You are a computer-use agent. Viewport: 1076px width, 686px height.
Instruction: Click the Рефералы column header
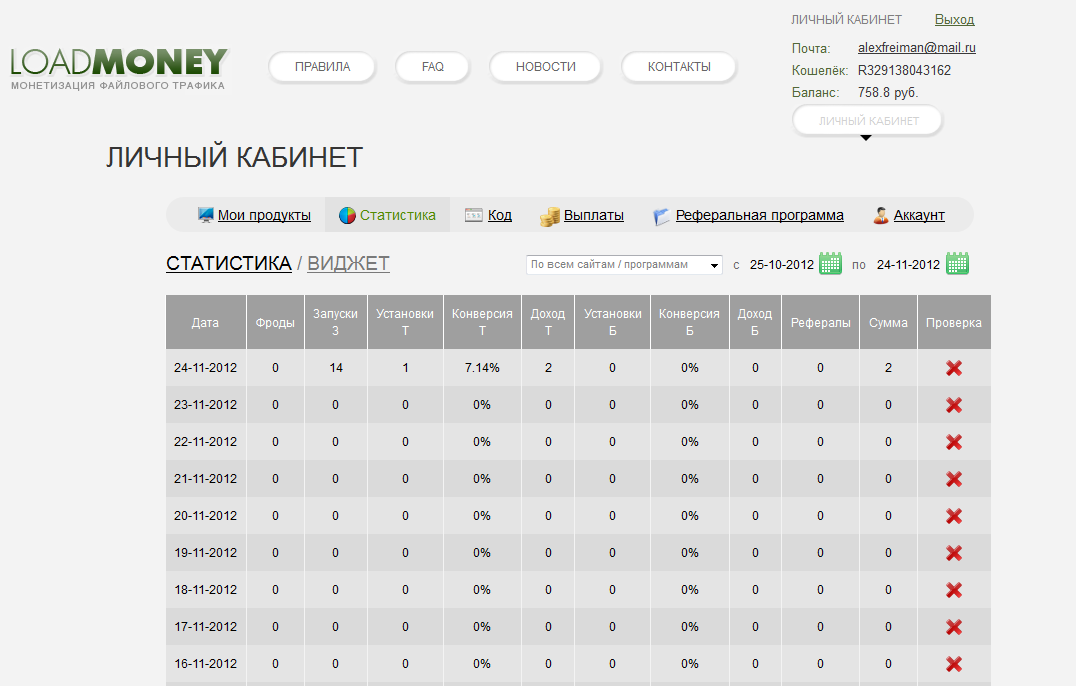(x=820, y=322)
